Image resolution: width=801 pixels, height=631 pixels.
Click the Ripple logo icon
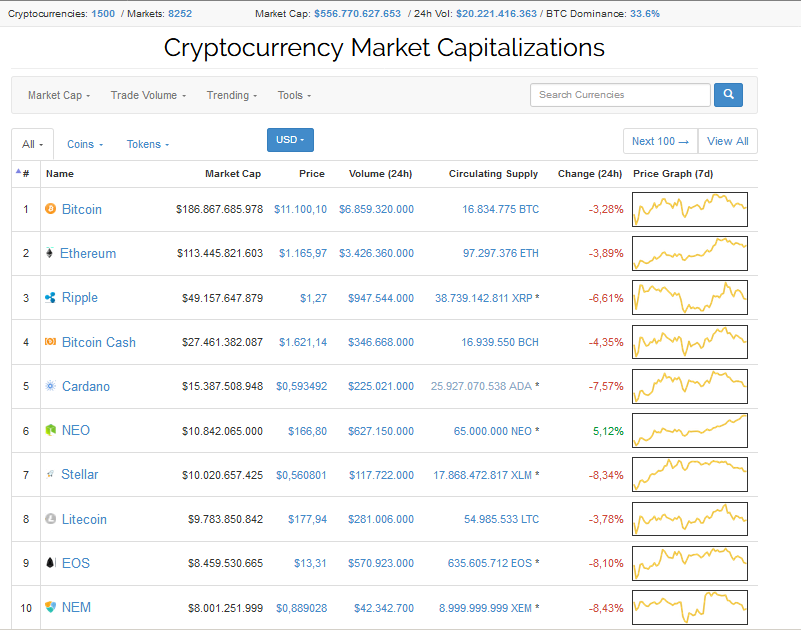coord(50,297)
